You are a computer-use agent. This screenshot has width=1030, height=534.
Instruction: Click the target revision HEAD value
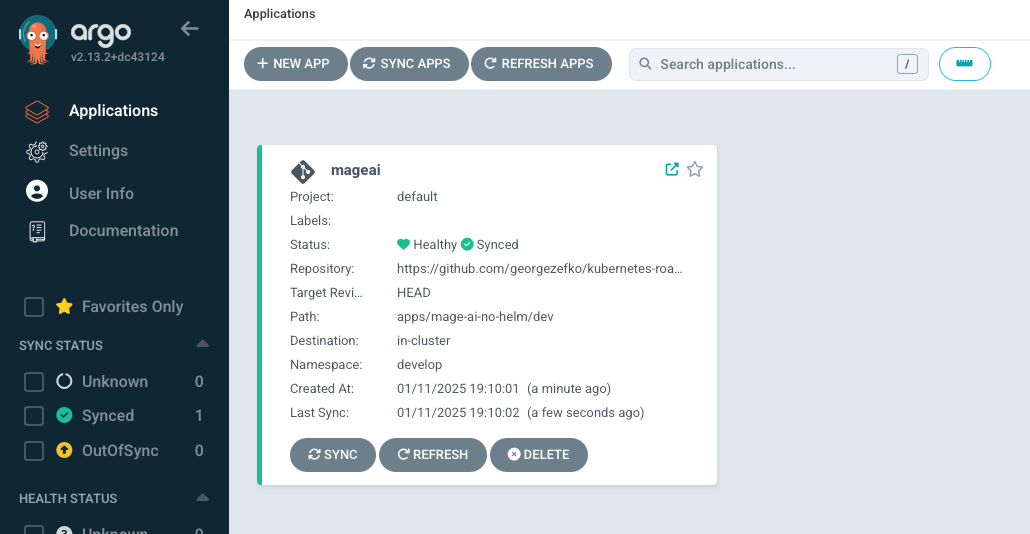[x=414, y=293]
